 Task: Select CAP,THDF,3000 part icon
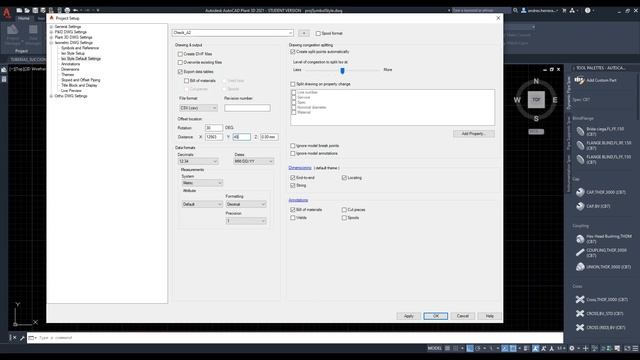(580, 192)
